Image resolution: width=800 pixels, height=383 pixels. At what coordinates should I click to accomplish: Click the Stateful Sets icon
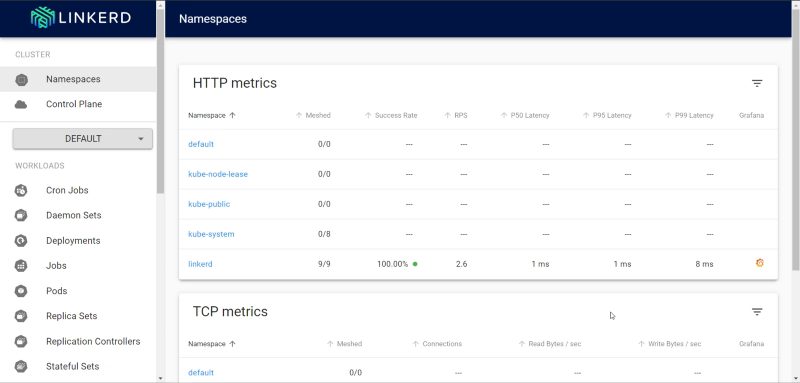pyautogui.click(x=21, y=366)
